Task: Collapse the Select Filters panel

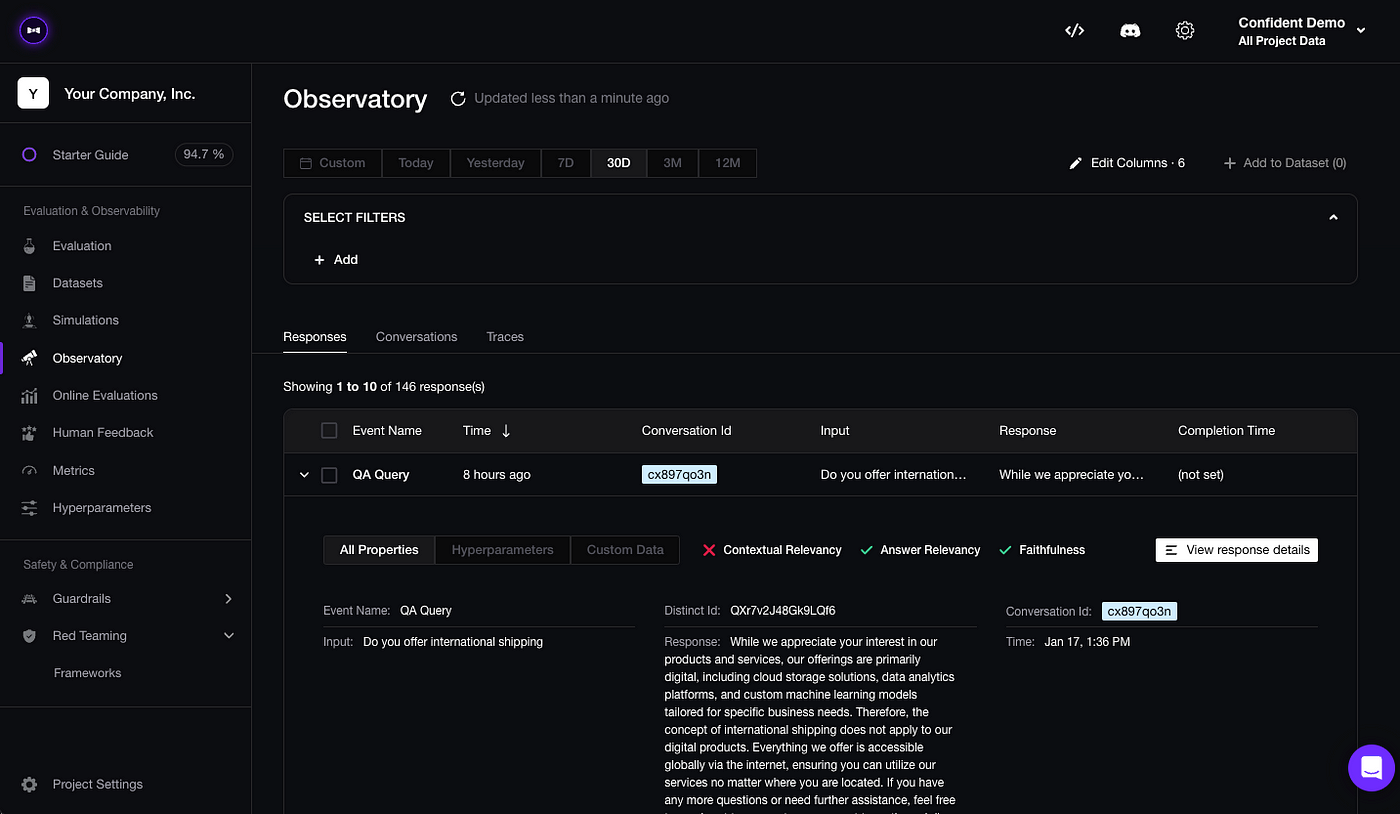Action: pos(1333,216)
